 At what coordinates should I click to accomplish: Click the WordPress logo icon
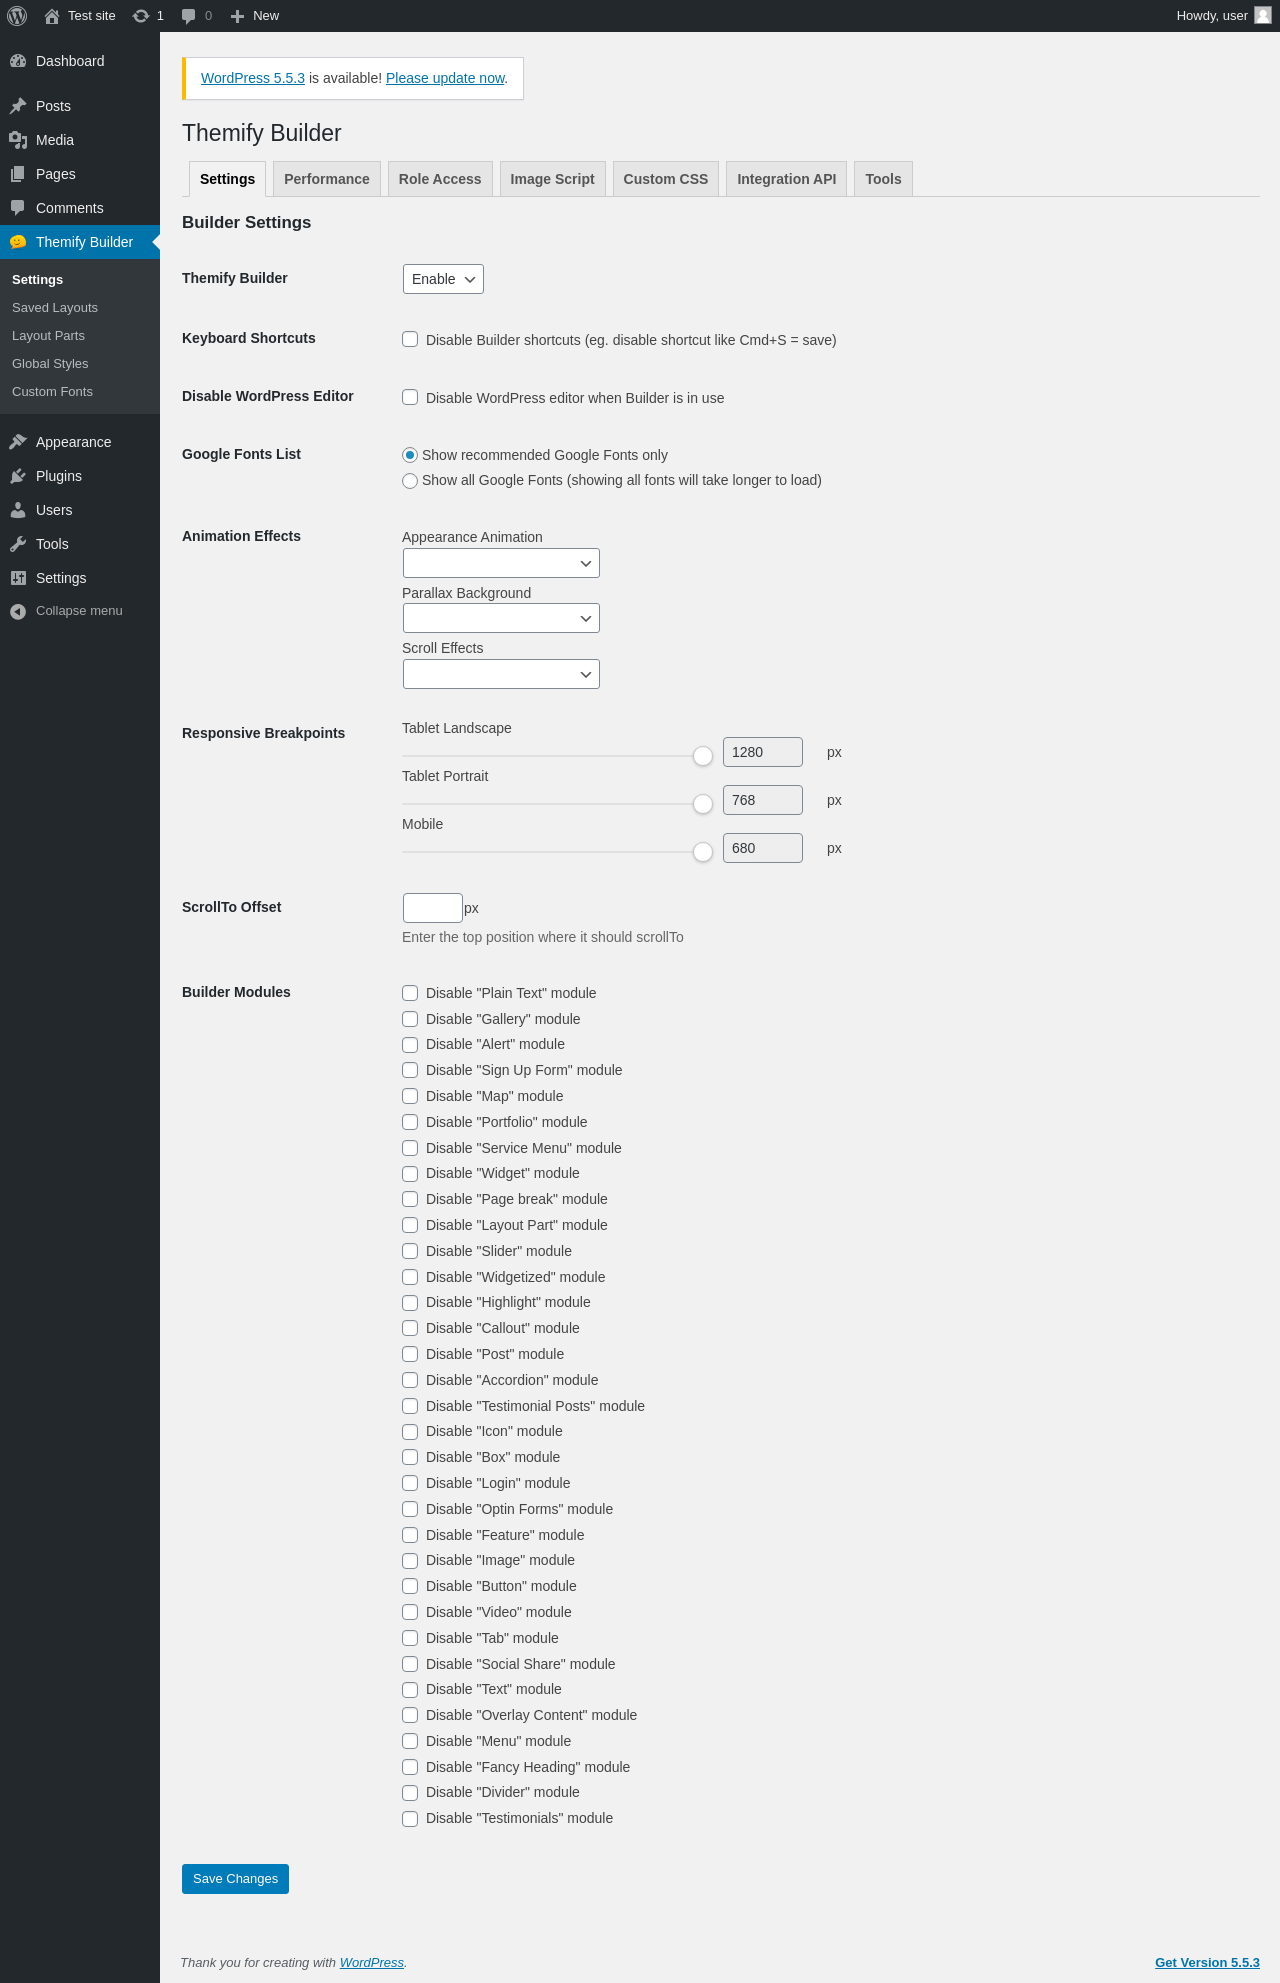coord(17,16)
